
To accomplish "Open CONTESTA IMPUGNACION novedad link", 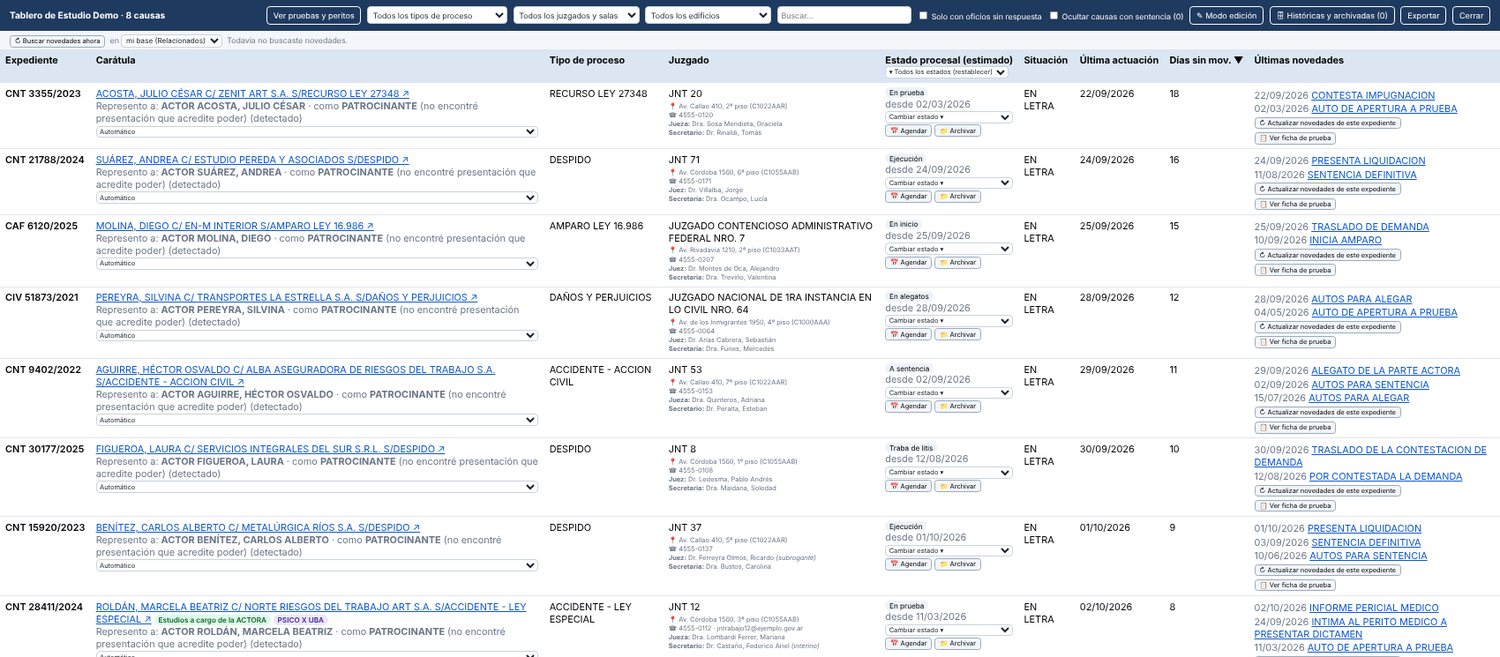I will (x=1373, y=95).
